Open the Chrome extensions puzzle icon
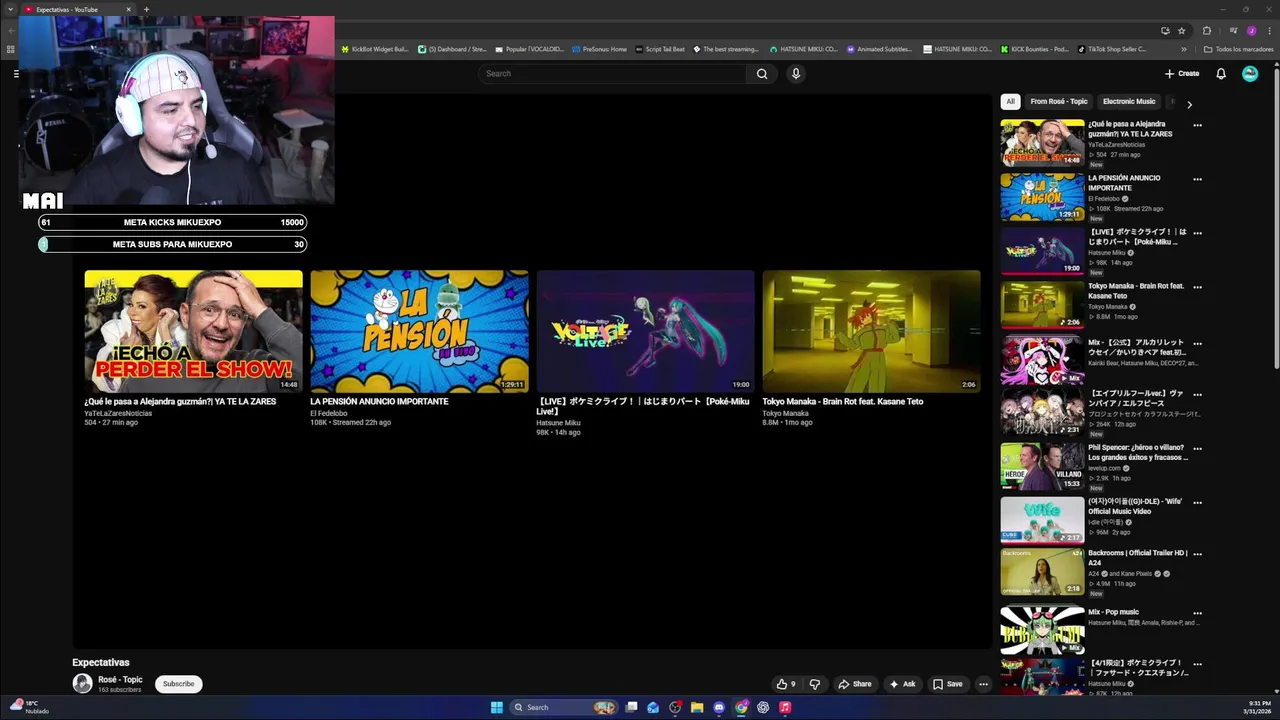 (x=1207, y=30)
